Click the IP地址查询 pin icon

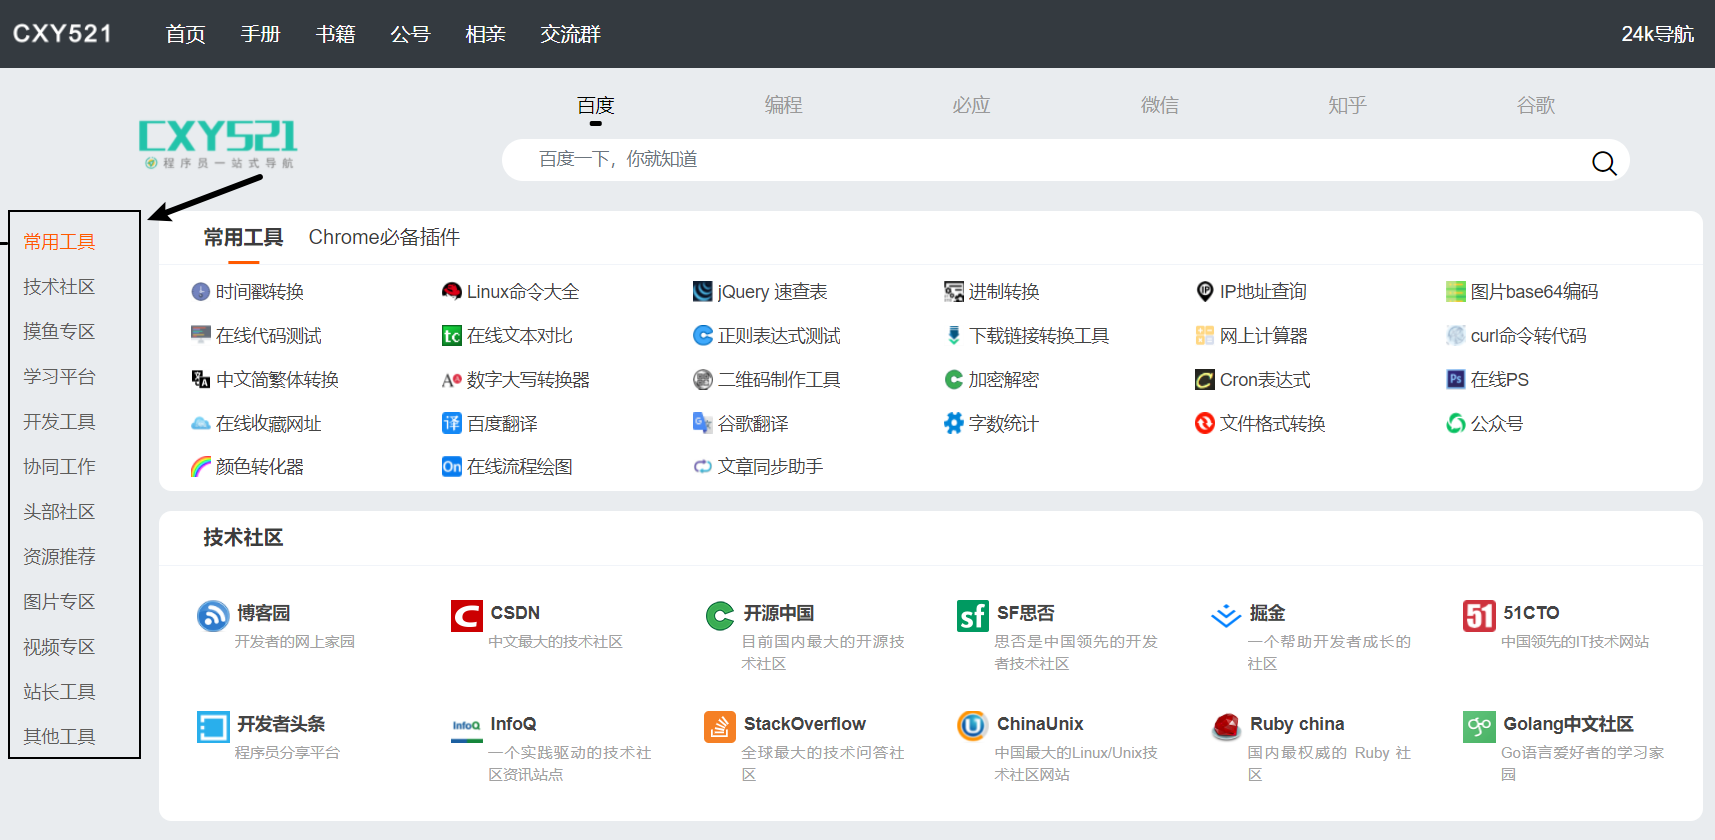pos(1205,292)
